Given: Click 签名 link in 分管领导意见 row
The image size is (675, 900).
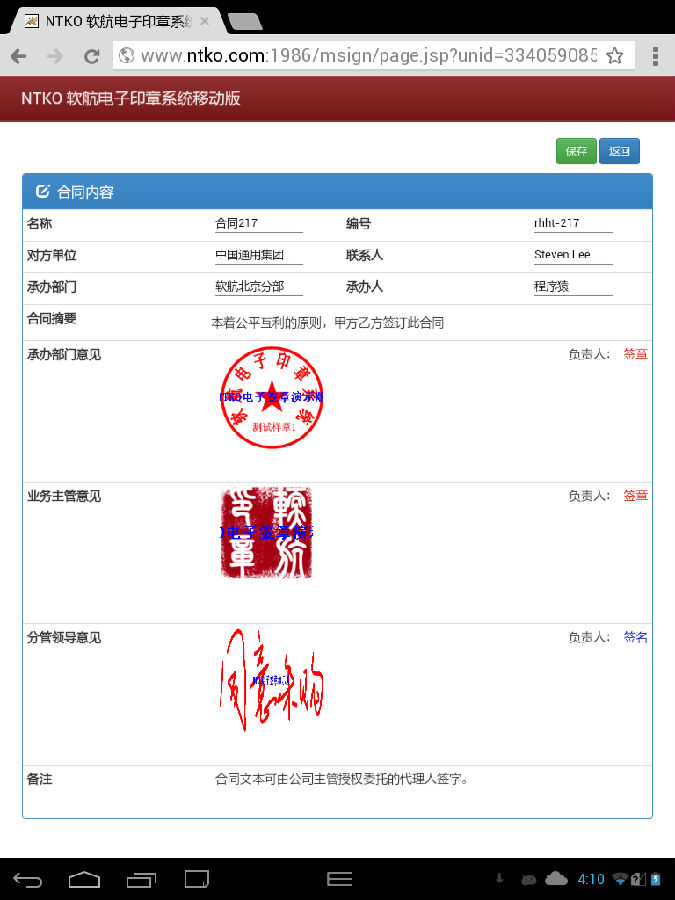Looking at the screenshot, I should [x=636, y=637].
